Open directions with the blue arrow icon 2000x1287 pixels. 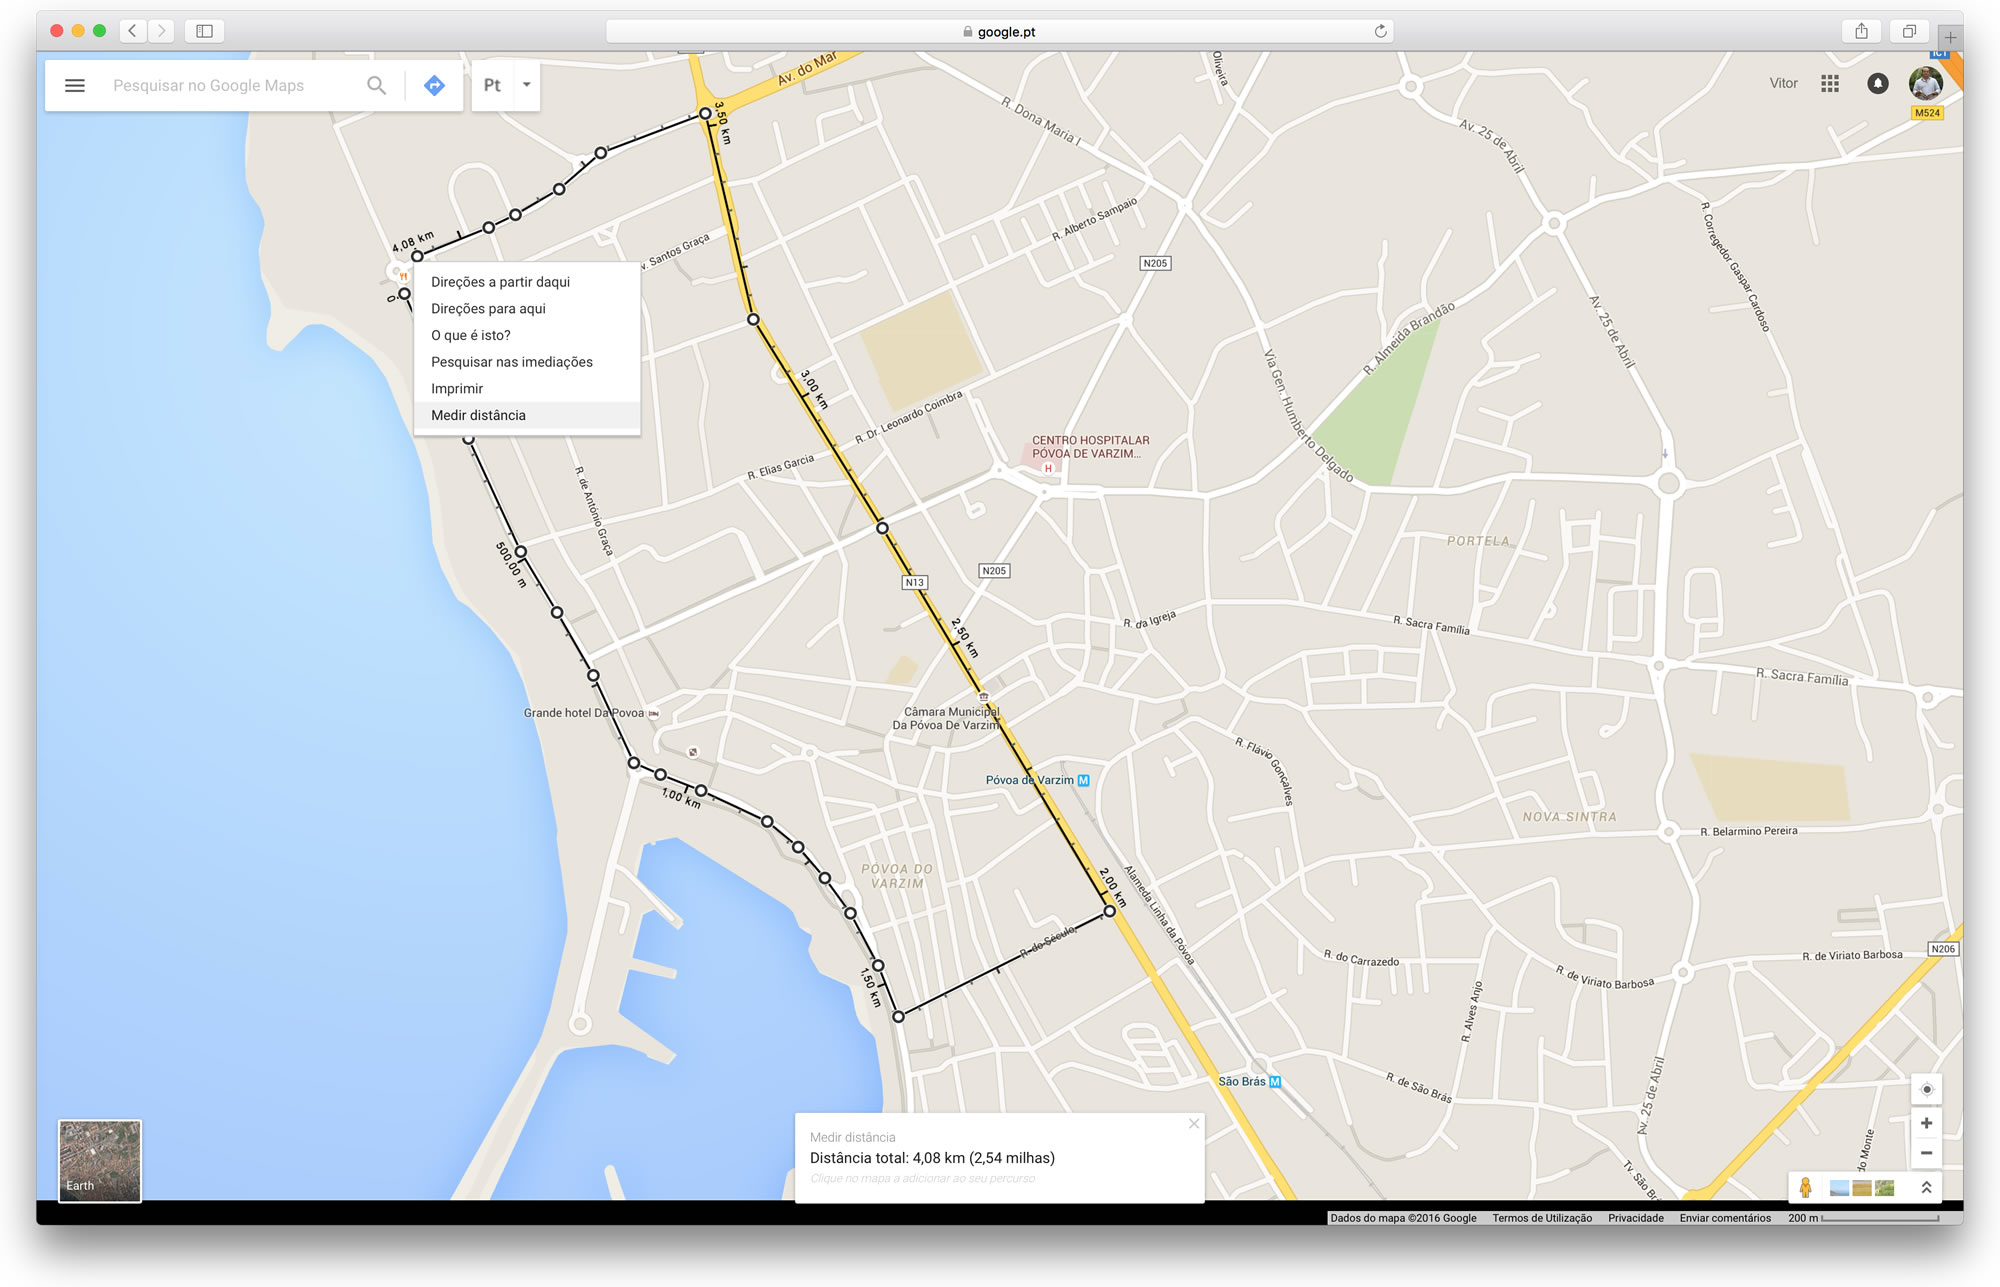(434, 85)
